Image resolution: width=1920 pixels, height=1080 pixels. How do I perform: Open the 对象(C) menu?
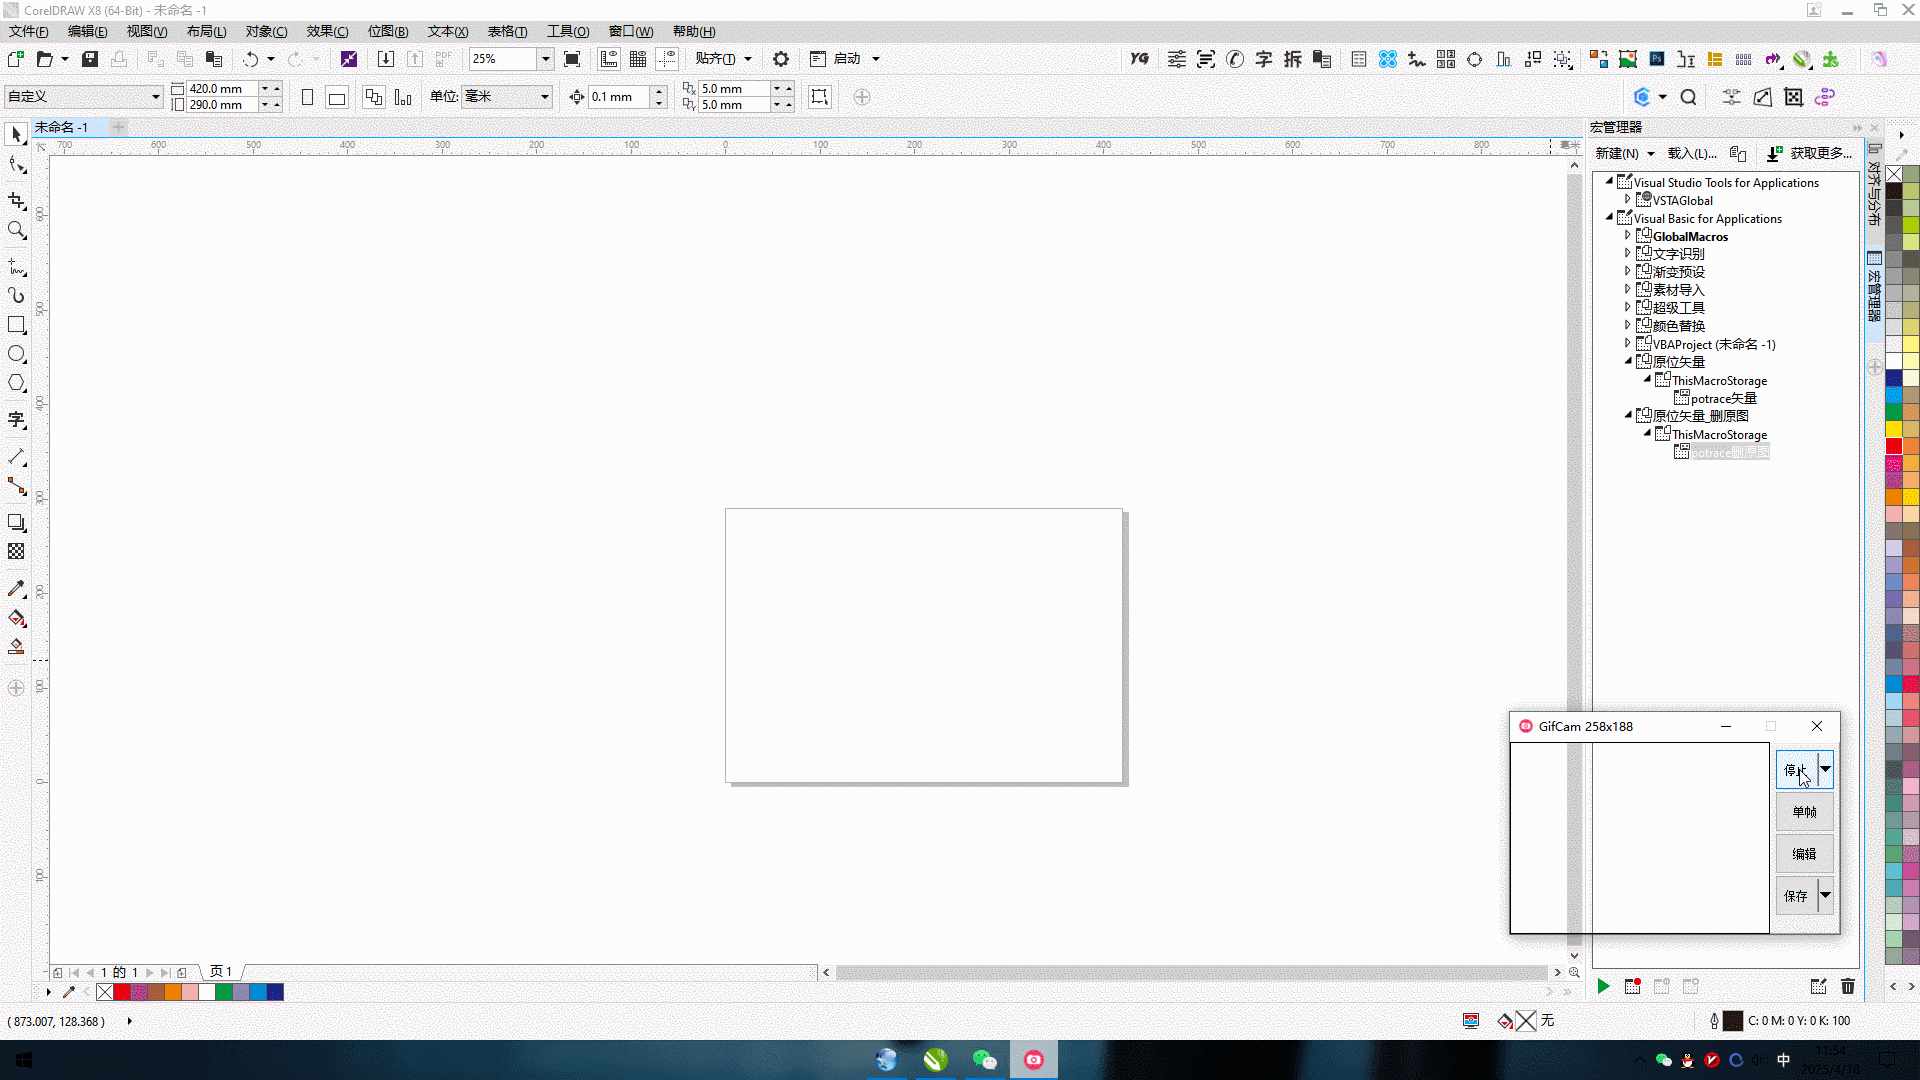266,31
